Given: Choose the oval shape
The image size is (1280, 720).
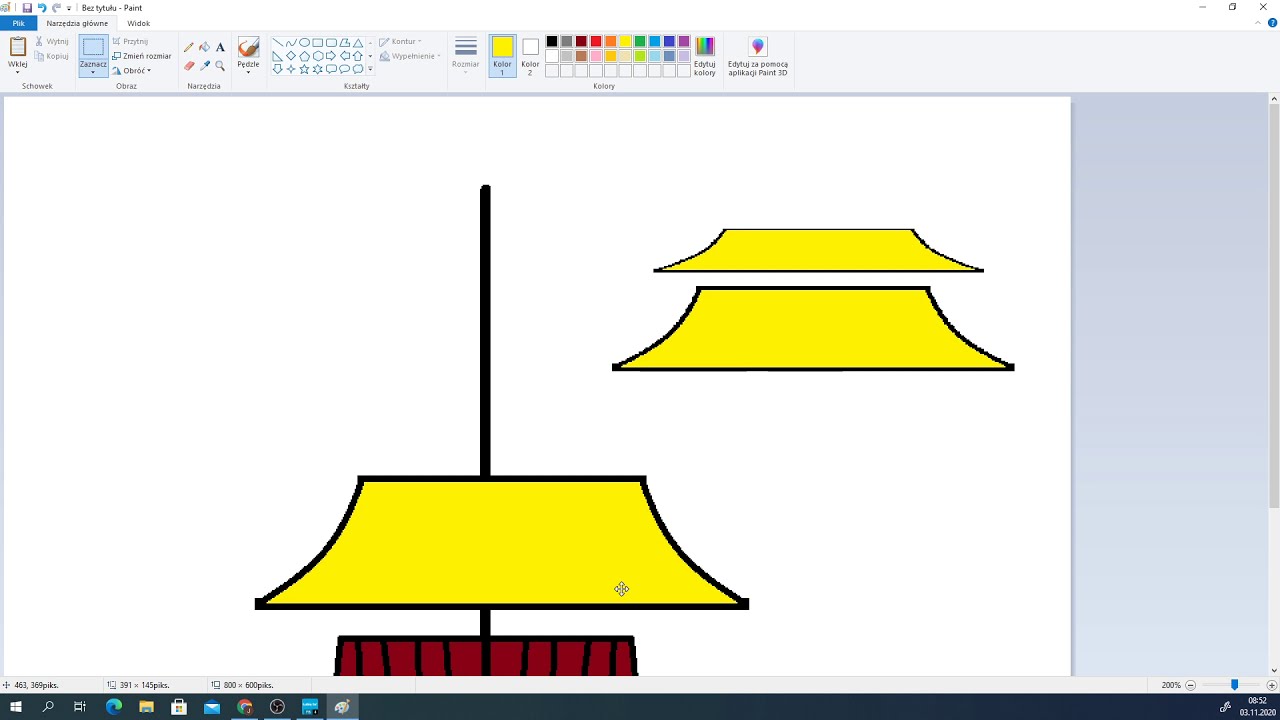Looking at the screenshot, I should pos(304,43).
